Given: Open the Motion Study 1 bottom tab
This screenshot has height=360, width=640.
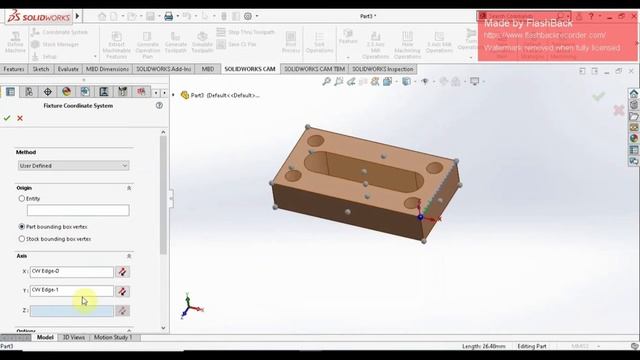Looking at the screenshot, I should point(113,338).
